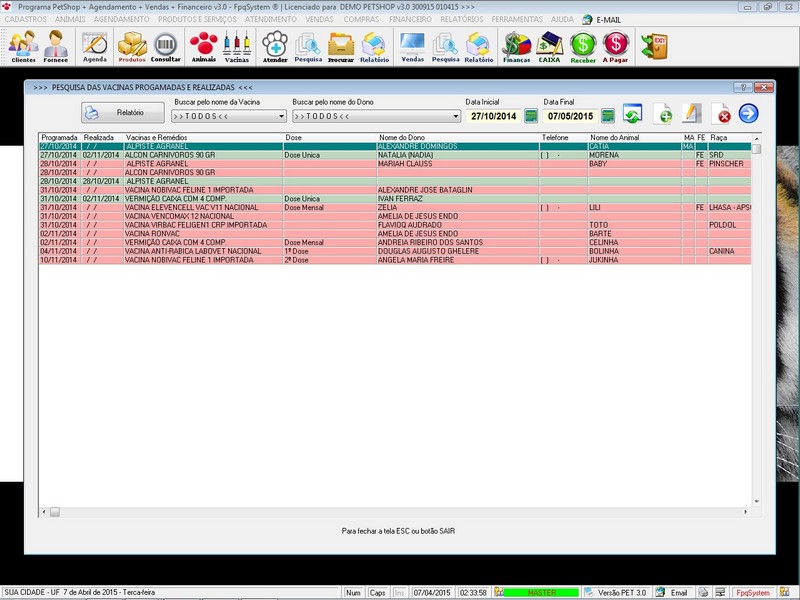800x600 pixels.
Task: Open the Finanças chart icon
Action: (516, 46)
